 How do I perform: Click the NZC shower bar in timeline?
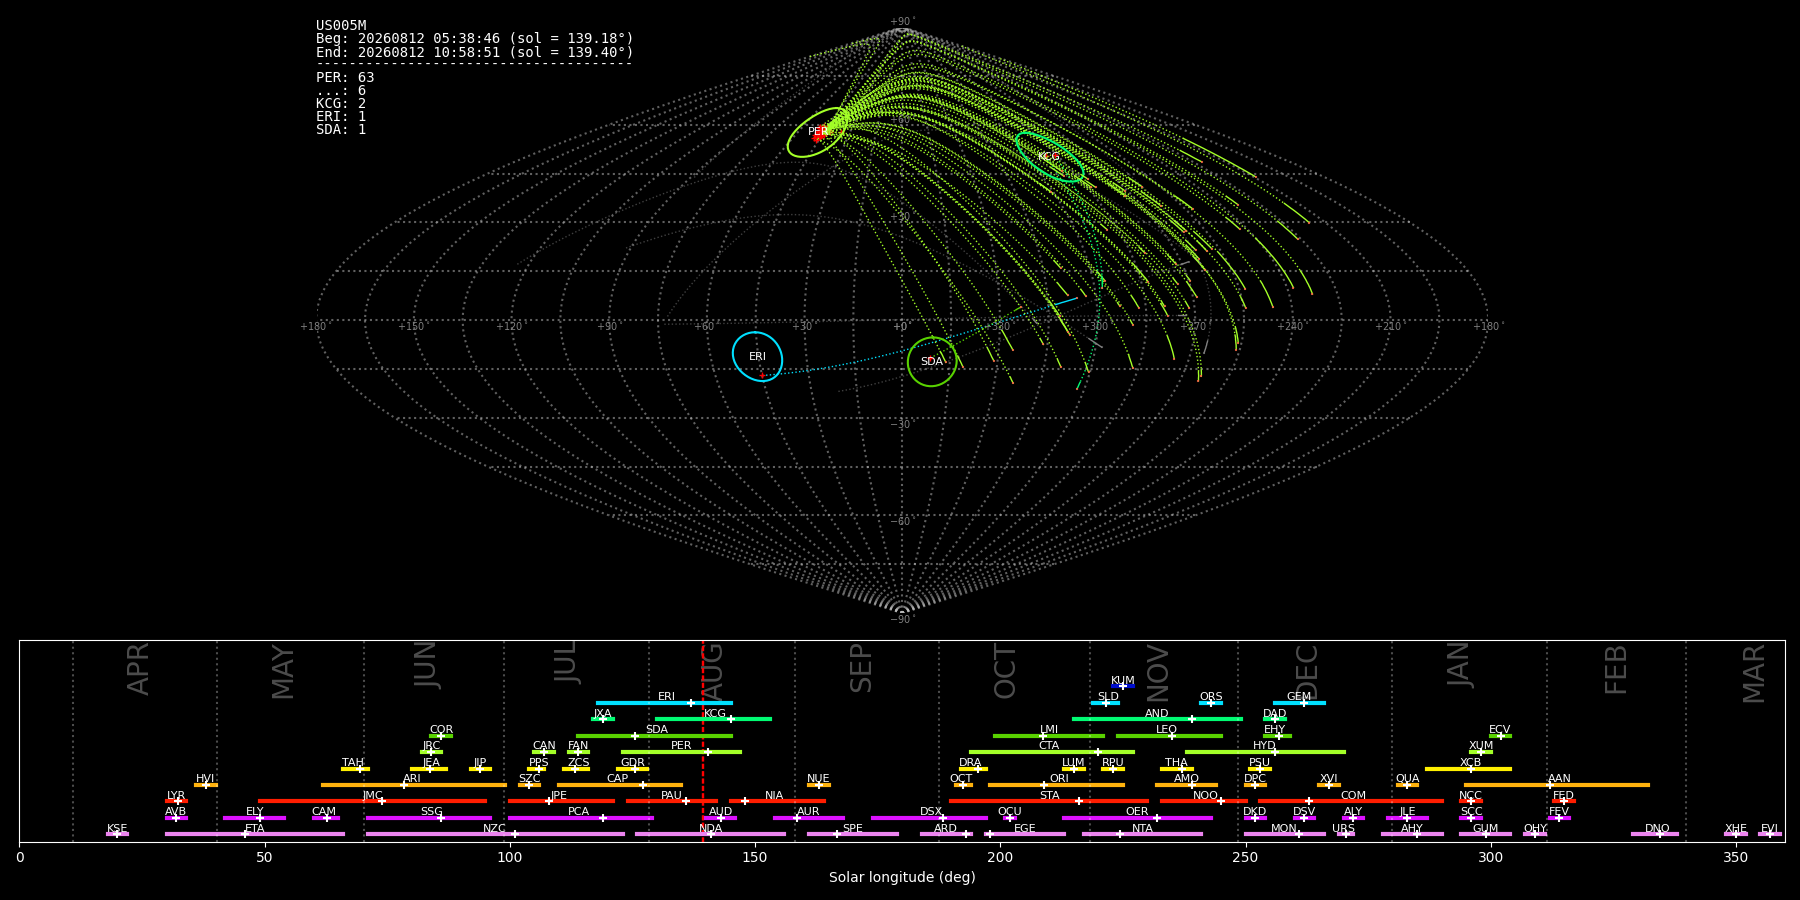pos(495,834)
